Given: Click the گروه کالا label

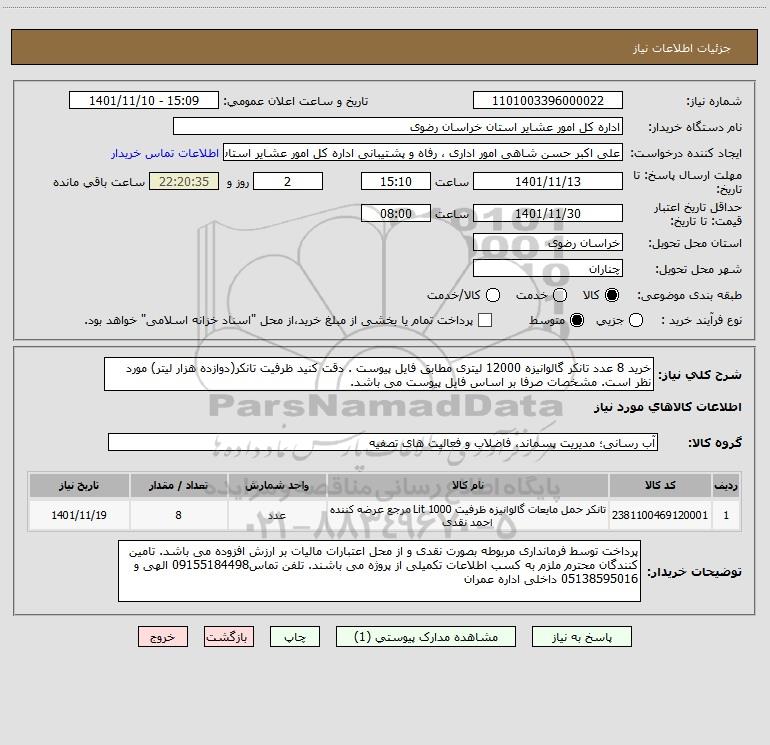Looking at the screenshot, I should click(x=715, y=442).
